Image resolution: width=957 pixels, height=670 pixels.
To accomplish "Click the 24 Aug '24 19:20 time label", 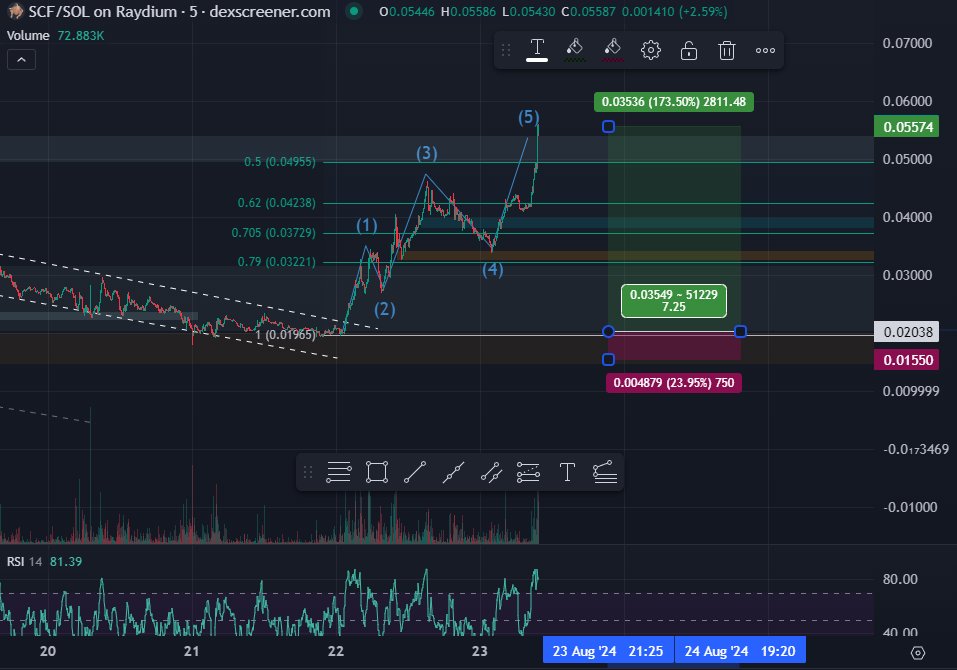I will pyautogui.click(x=740, y=651).
